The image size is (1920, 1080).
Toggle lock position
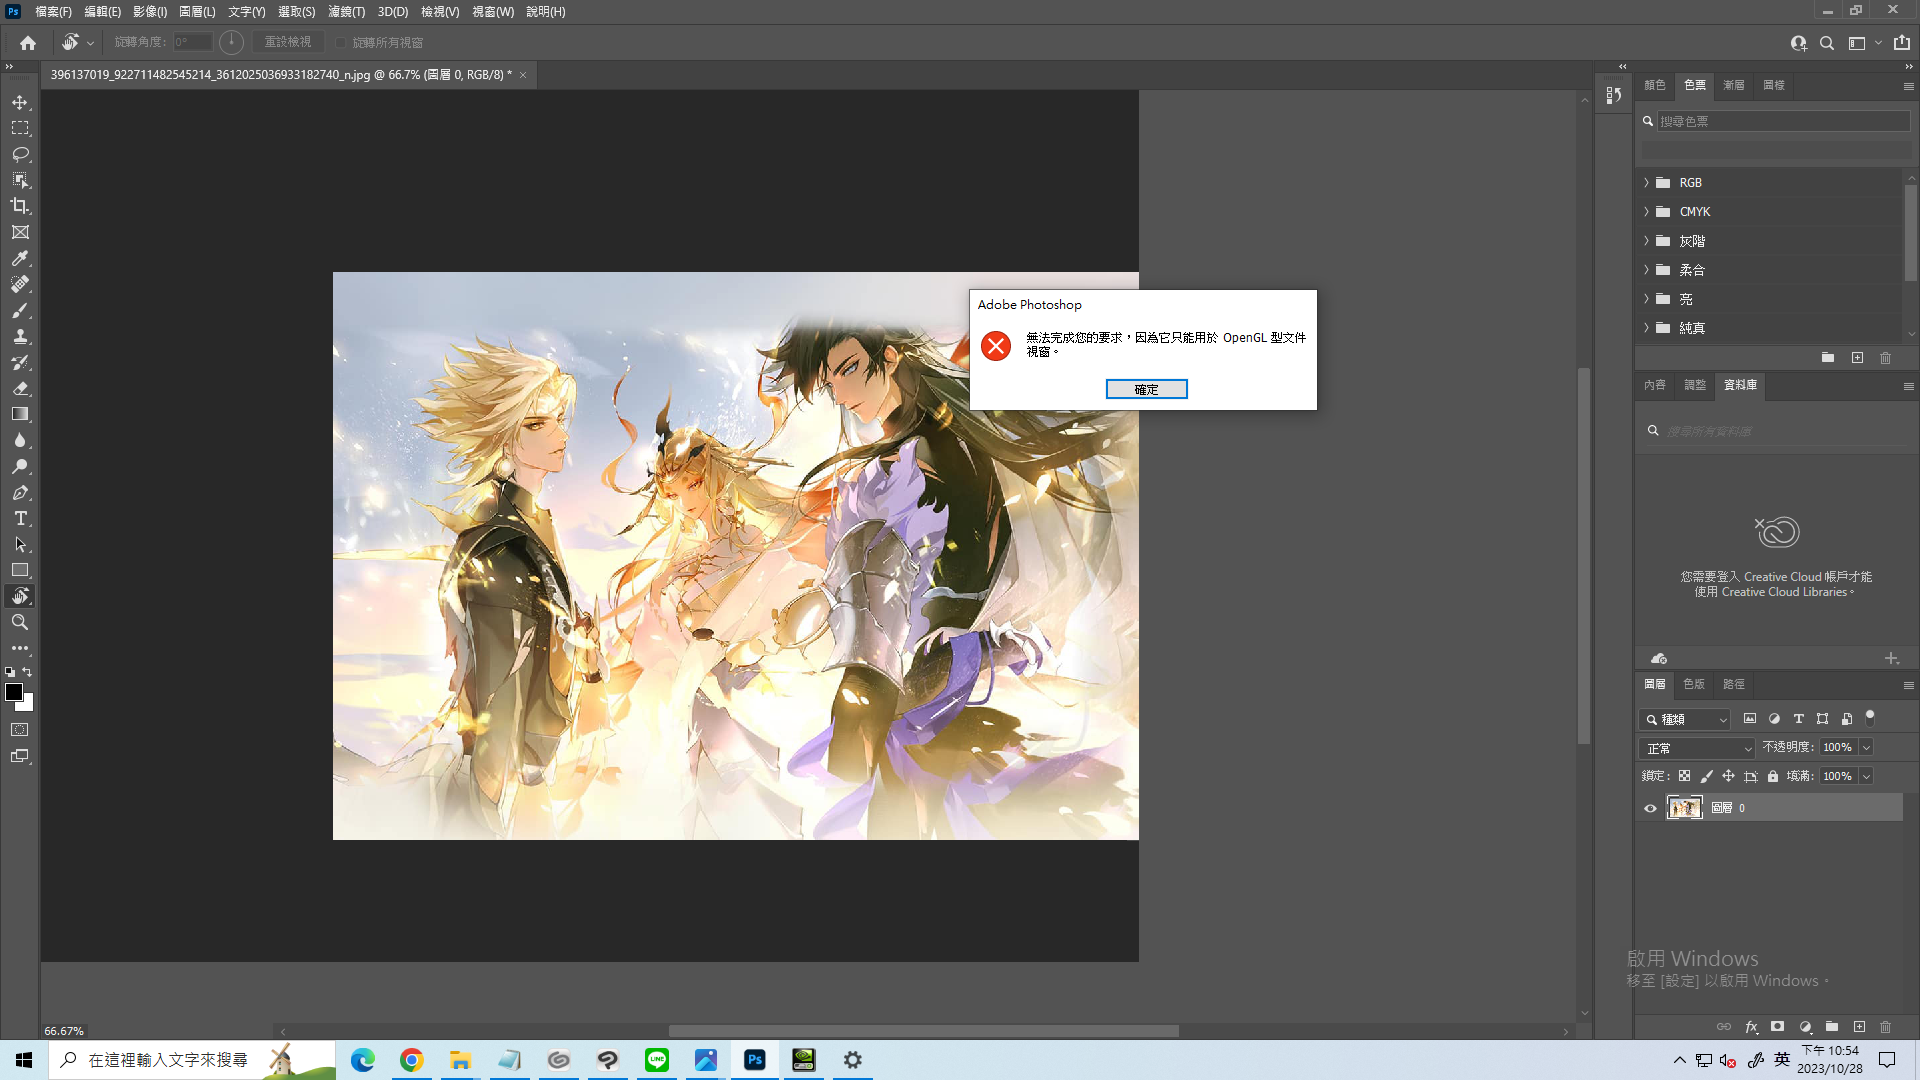(x=1728, y=776)
